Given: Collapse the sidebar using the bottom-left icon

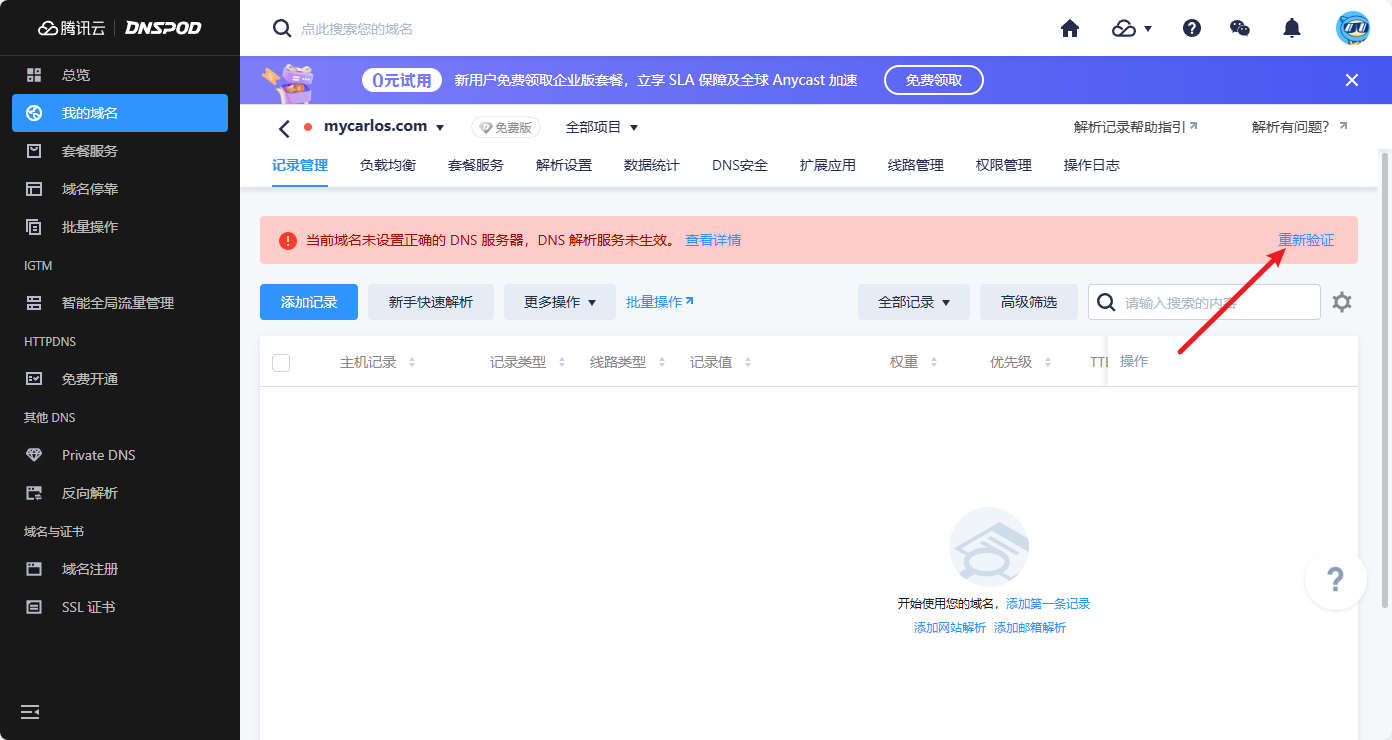Looking at the screenshot, I should point(31,711).
